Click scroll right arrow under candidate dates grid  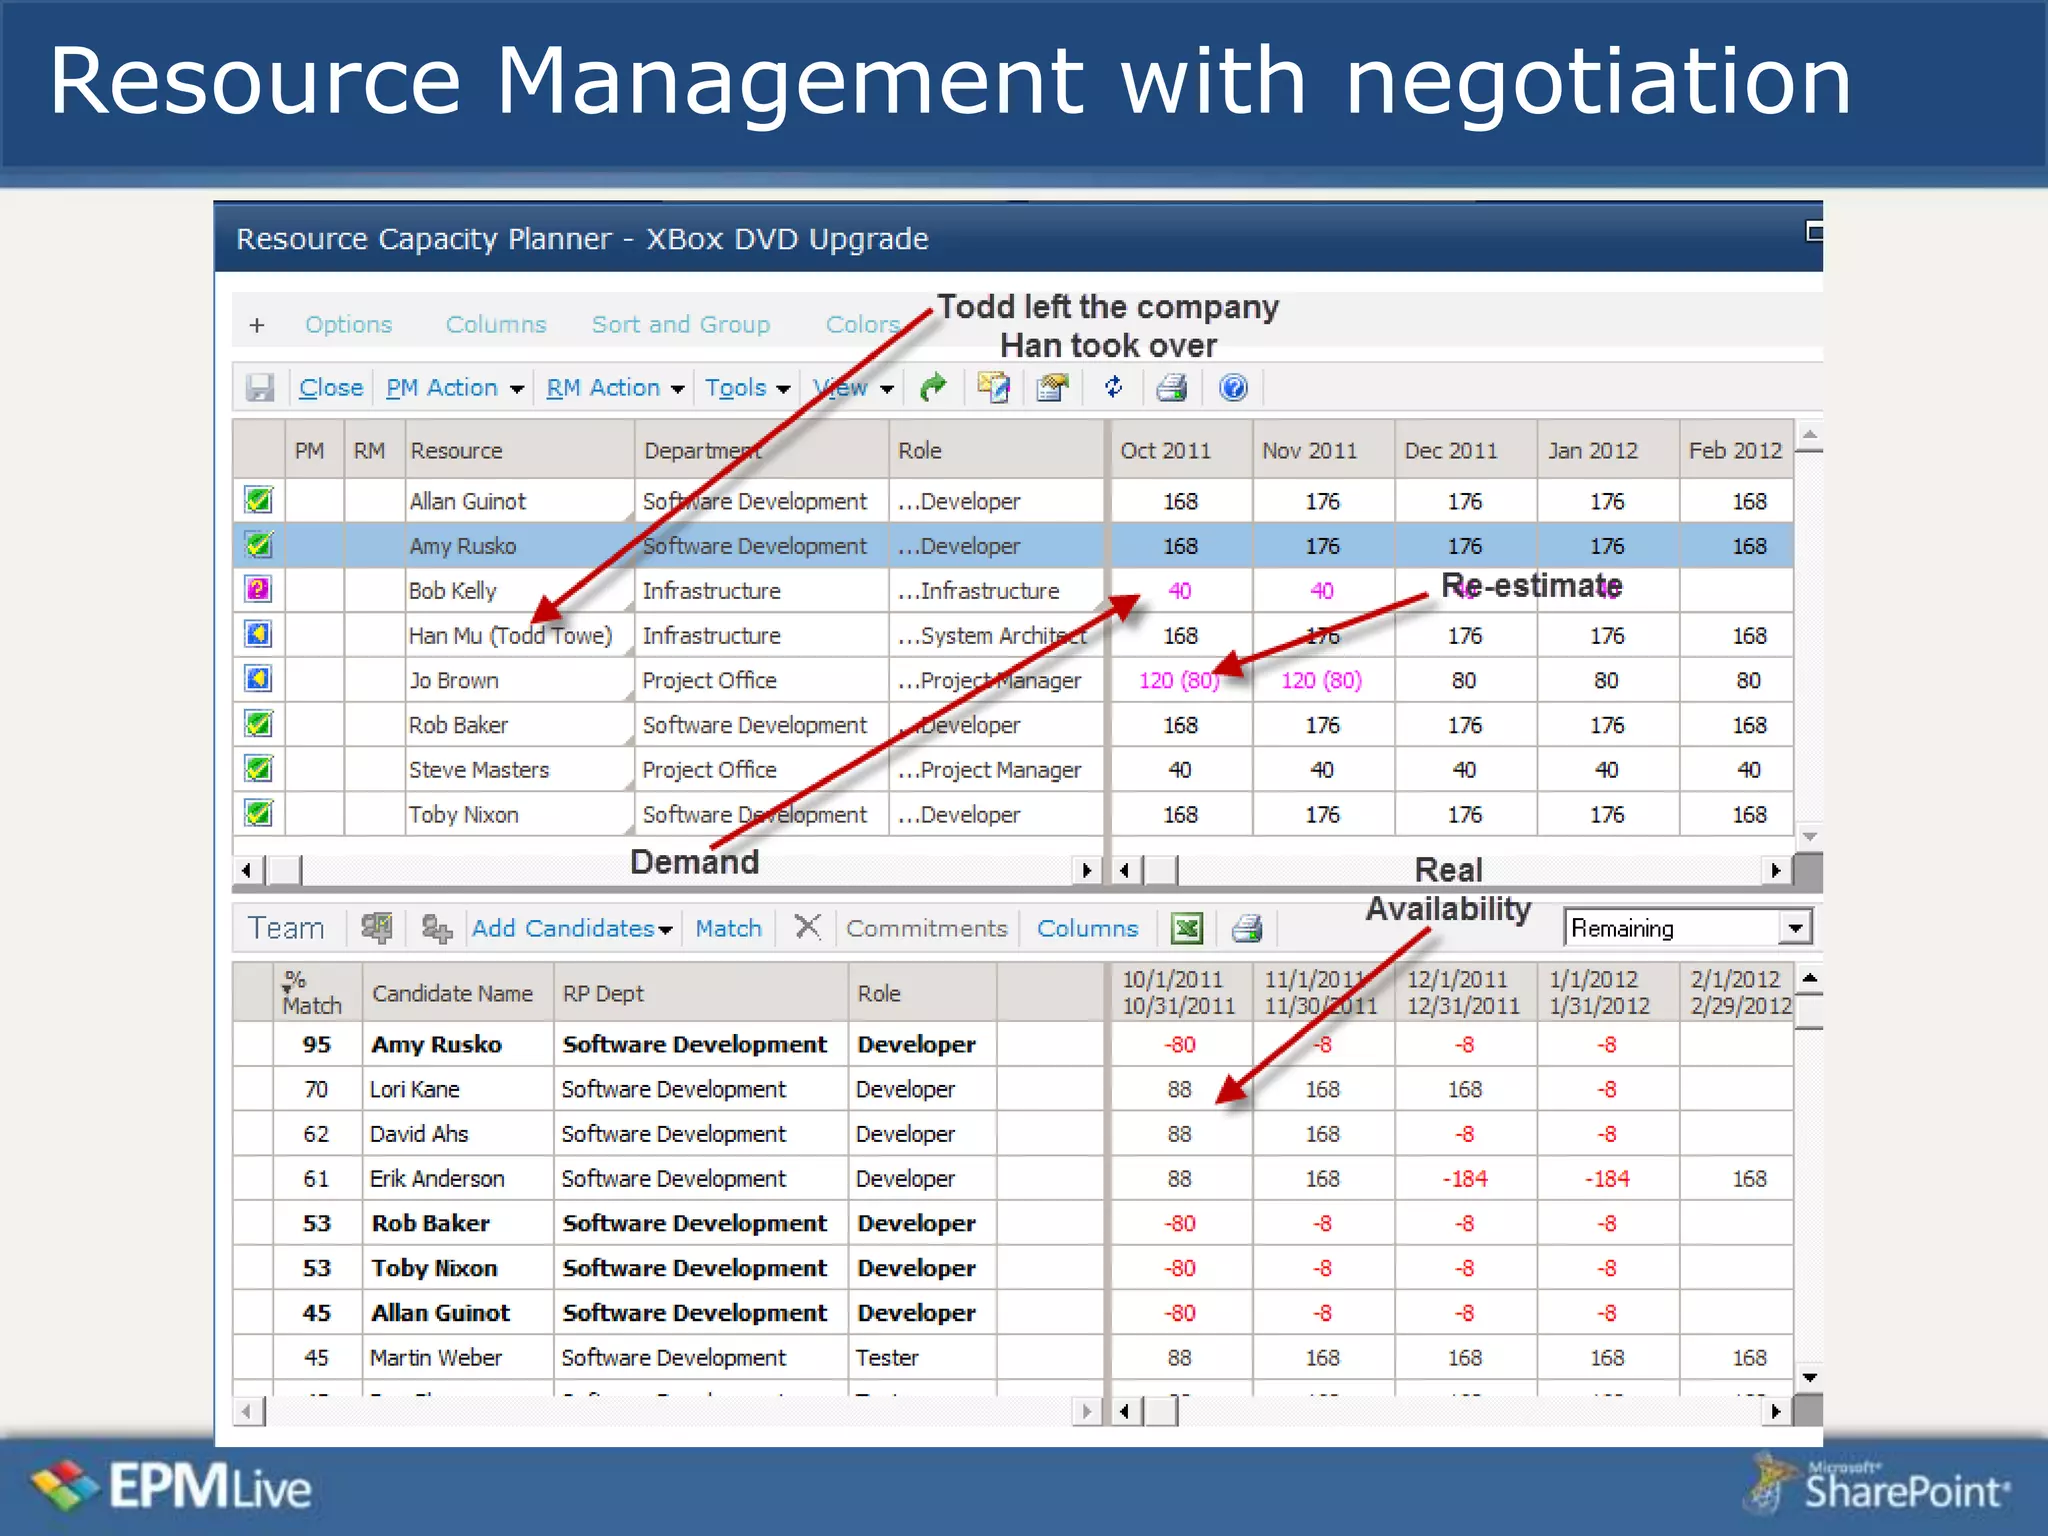pos(1775,1411)
